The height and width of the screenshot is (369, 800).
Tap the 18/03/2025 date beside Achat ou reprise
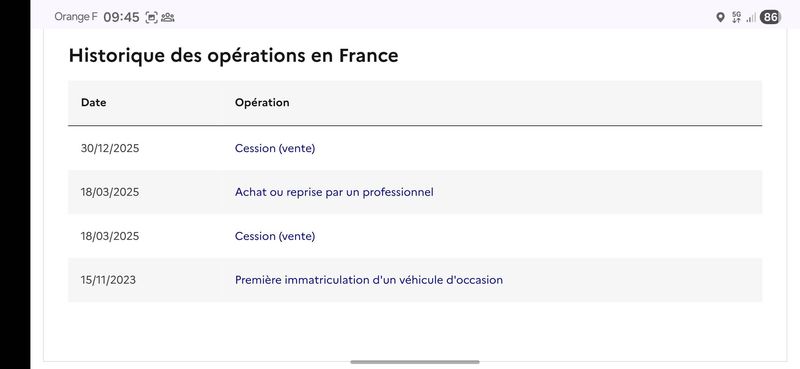pos(110,192)
